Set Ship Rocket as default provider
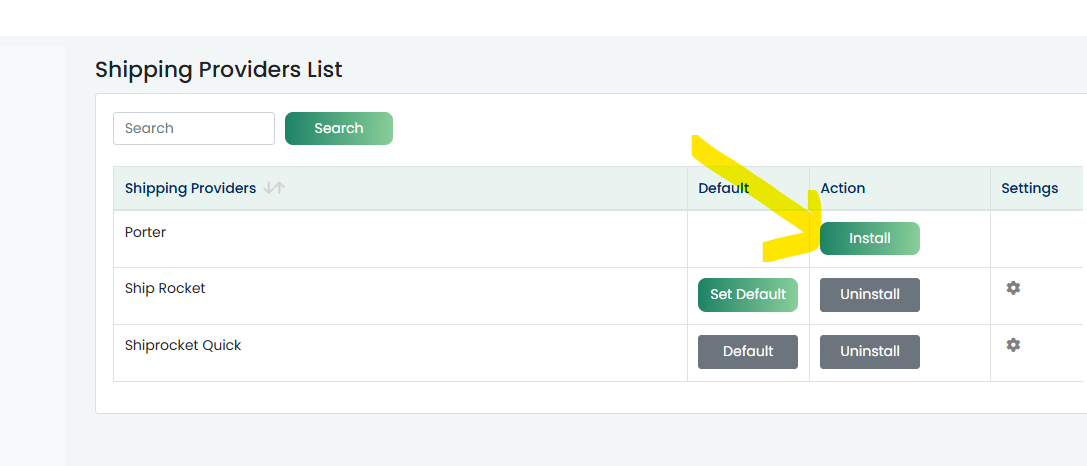The width and height of the screenshot is (1087, 466). tap(748, 295)
